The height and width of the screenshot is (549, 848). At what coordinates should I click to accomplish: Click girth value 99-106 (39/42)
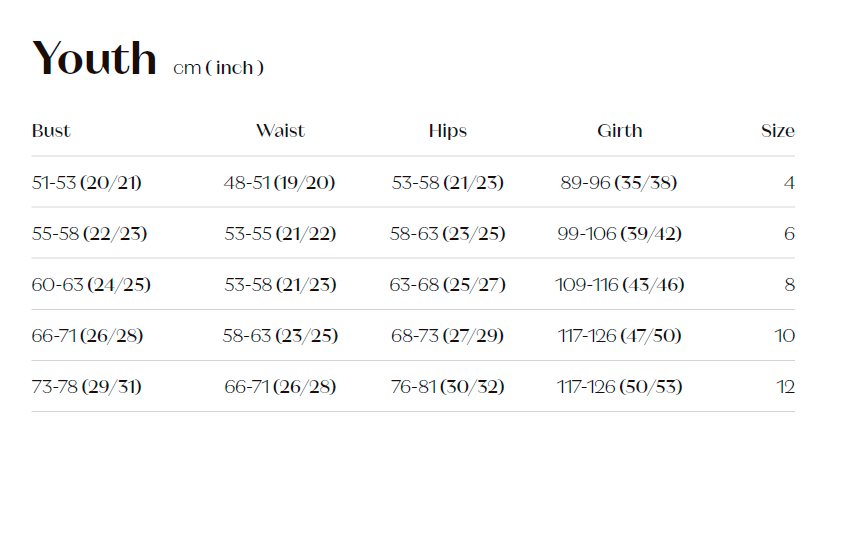619,233
